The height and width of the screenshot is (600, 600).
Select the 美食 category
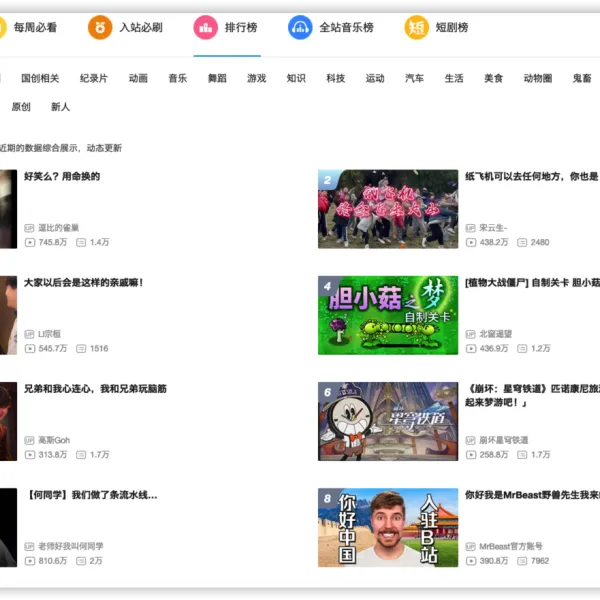(493, 78)
